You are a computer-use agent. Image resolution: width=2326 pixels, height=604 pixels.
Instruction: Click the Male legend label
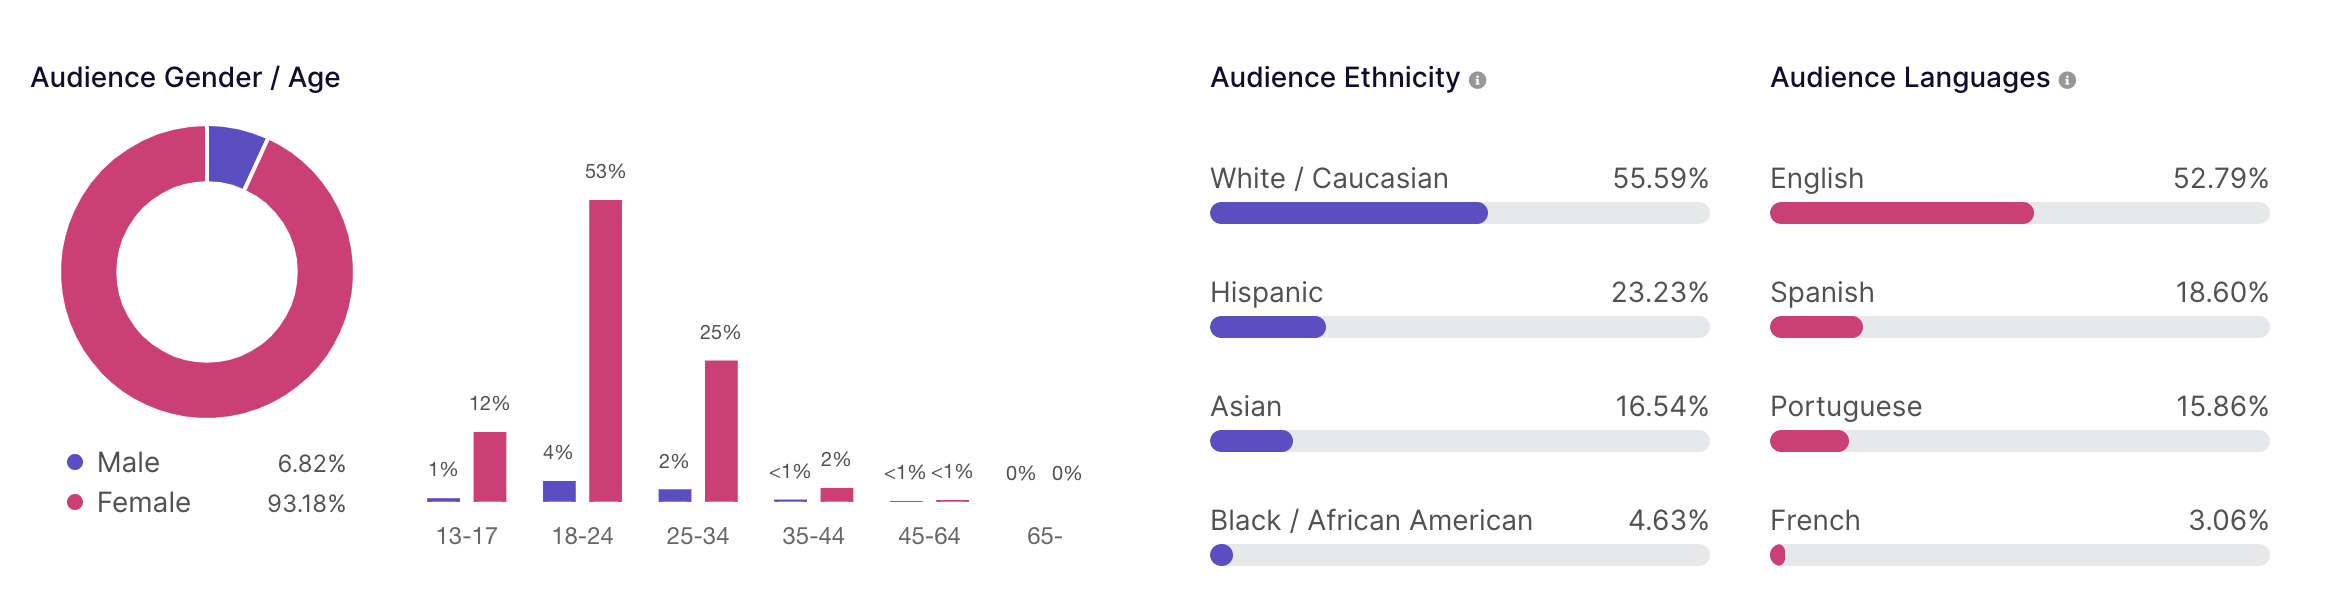(x=128, y=462)
